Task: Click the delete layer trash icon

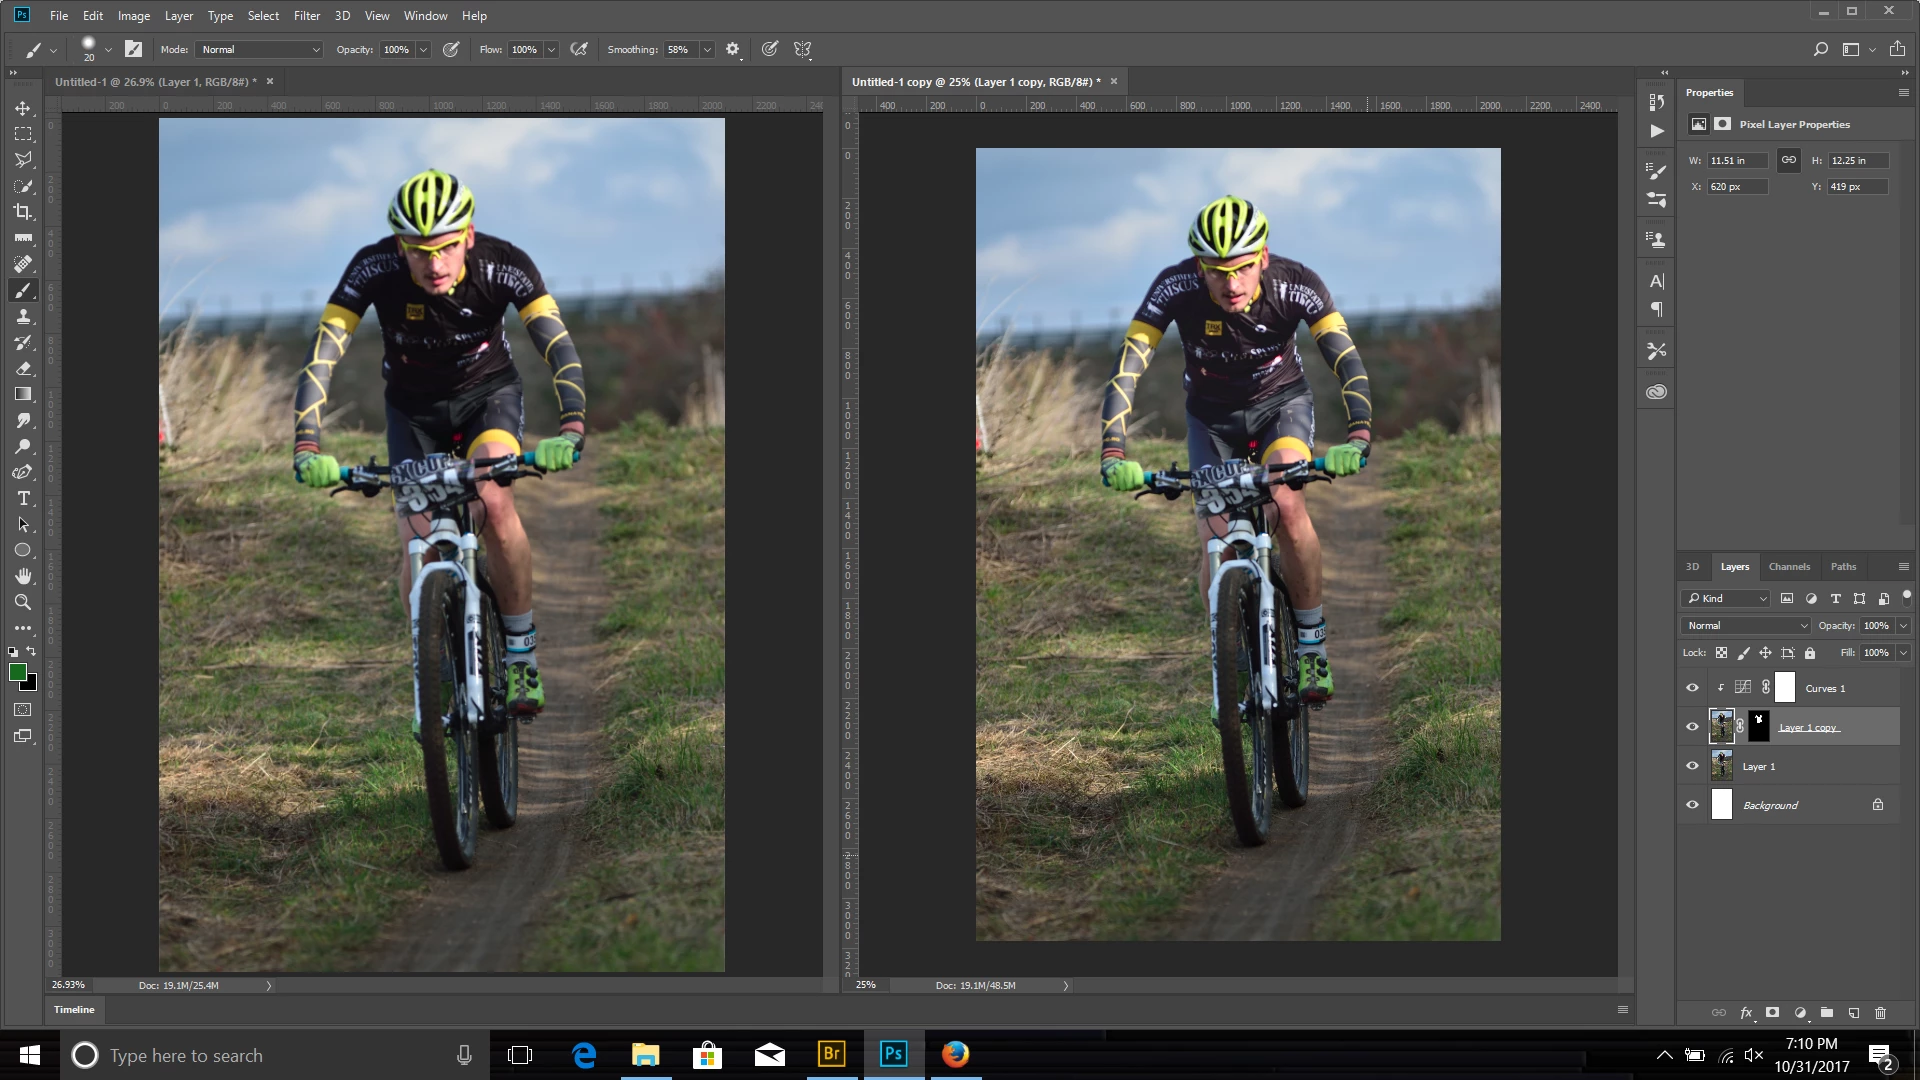Action: coord(1880,1013)
